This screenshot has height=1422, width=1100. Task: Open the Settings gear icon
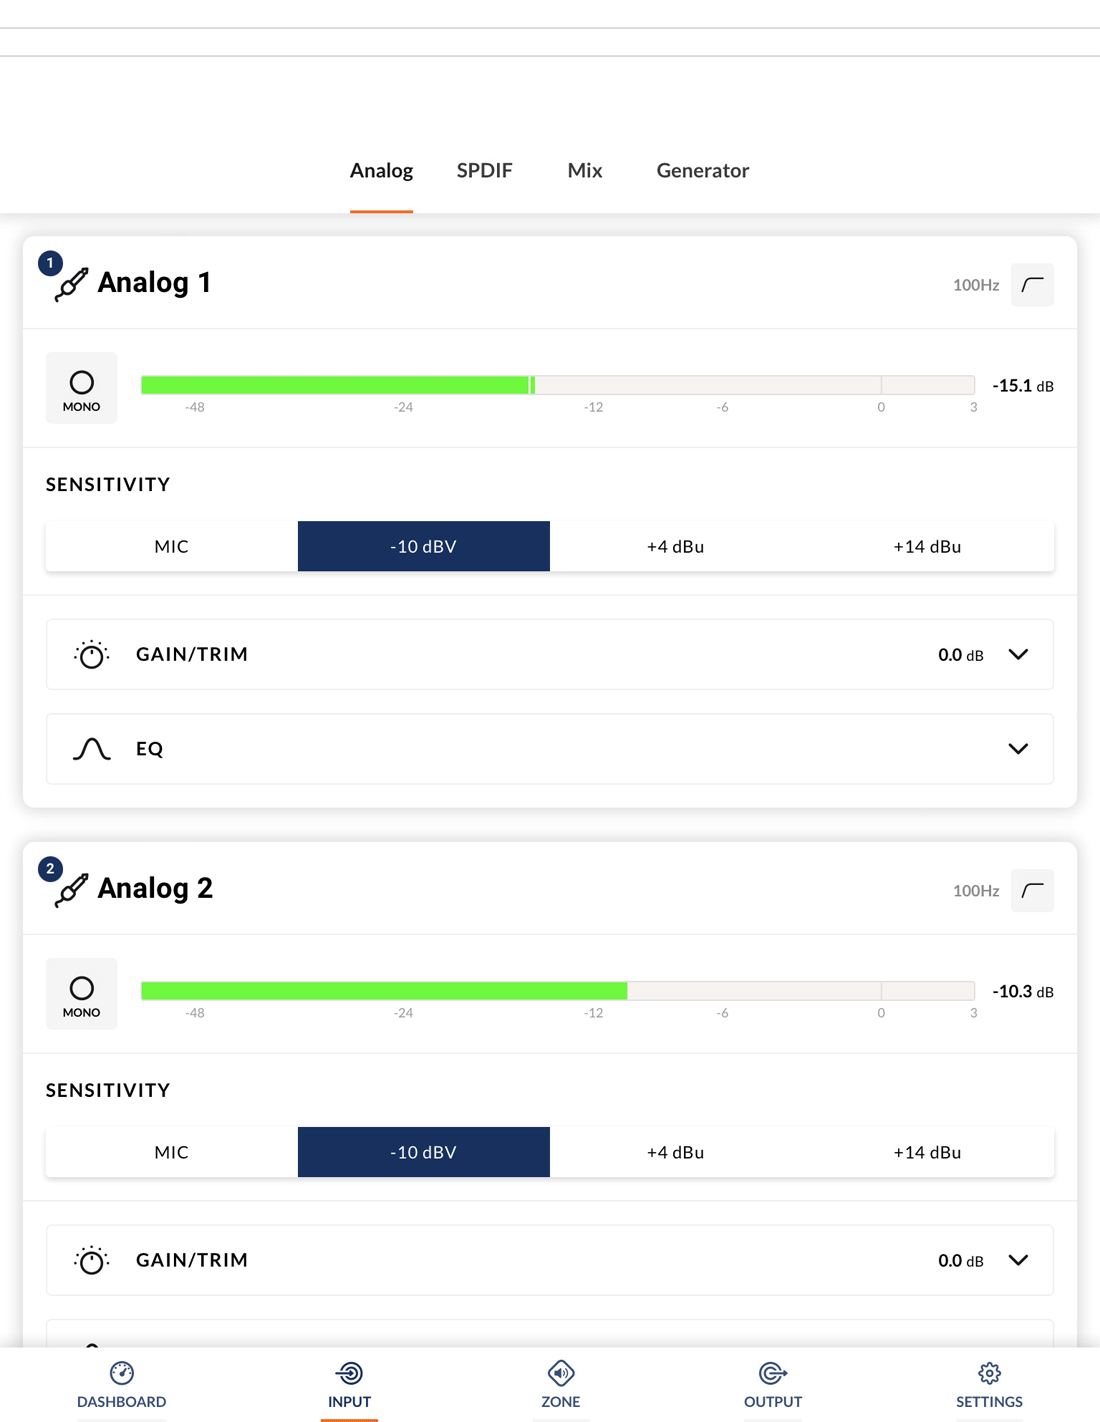click(989, 1373)
